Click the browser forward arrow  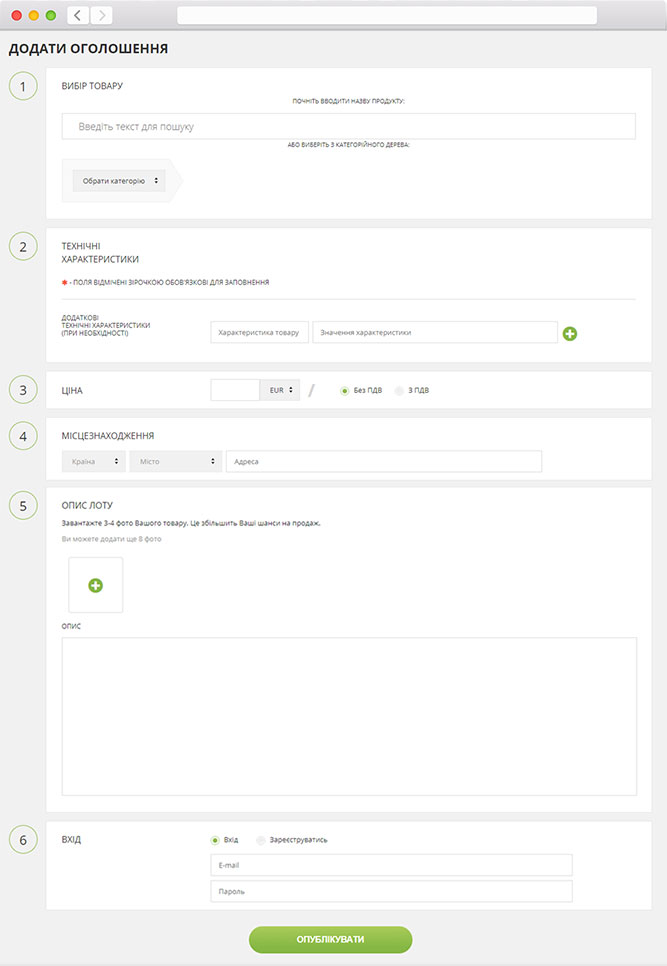point(101,15)
